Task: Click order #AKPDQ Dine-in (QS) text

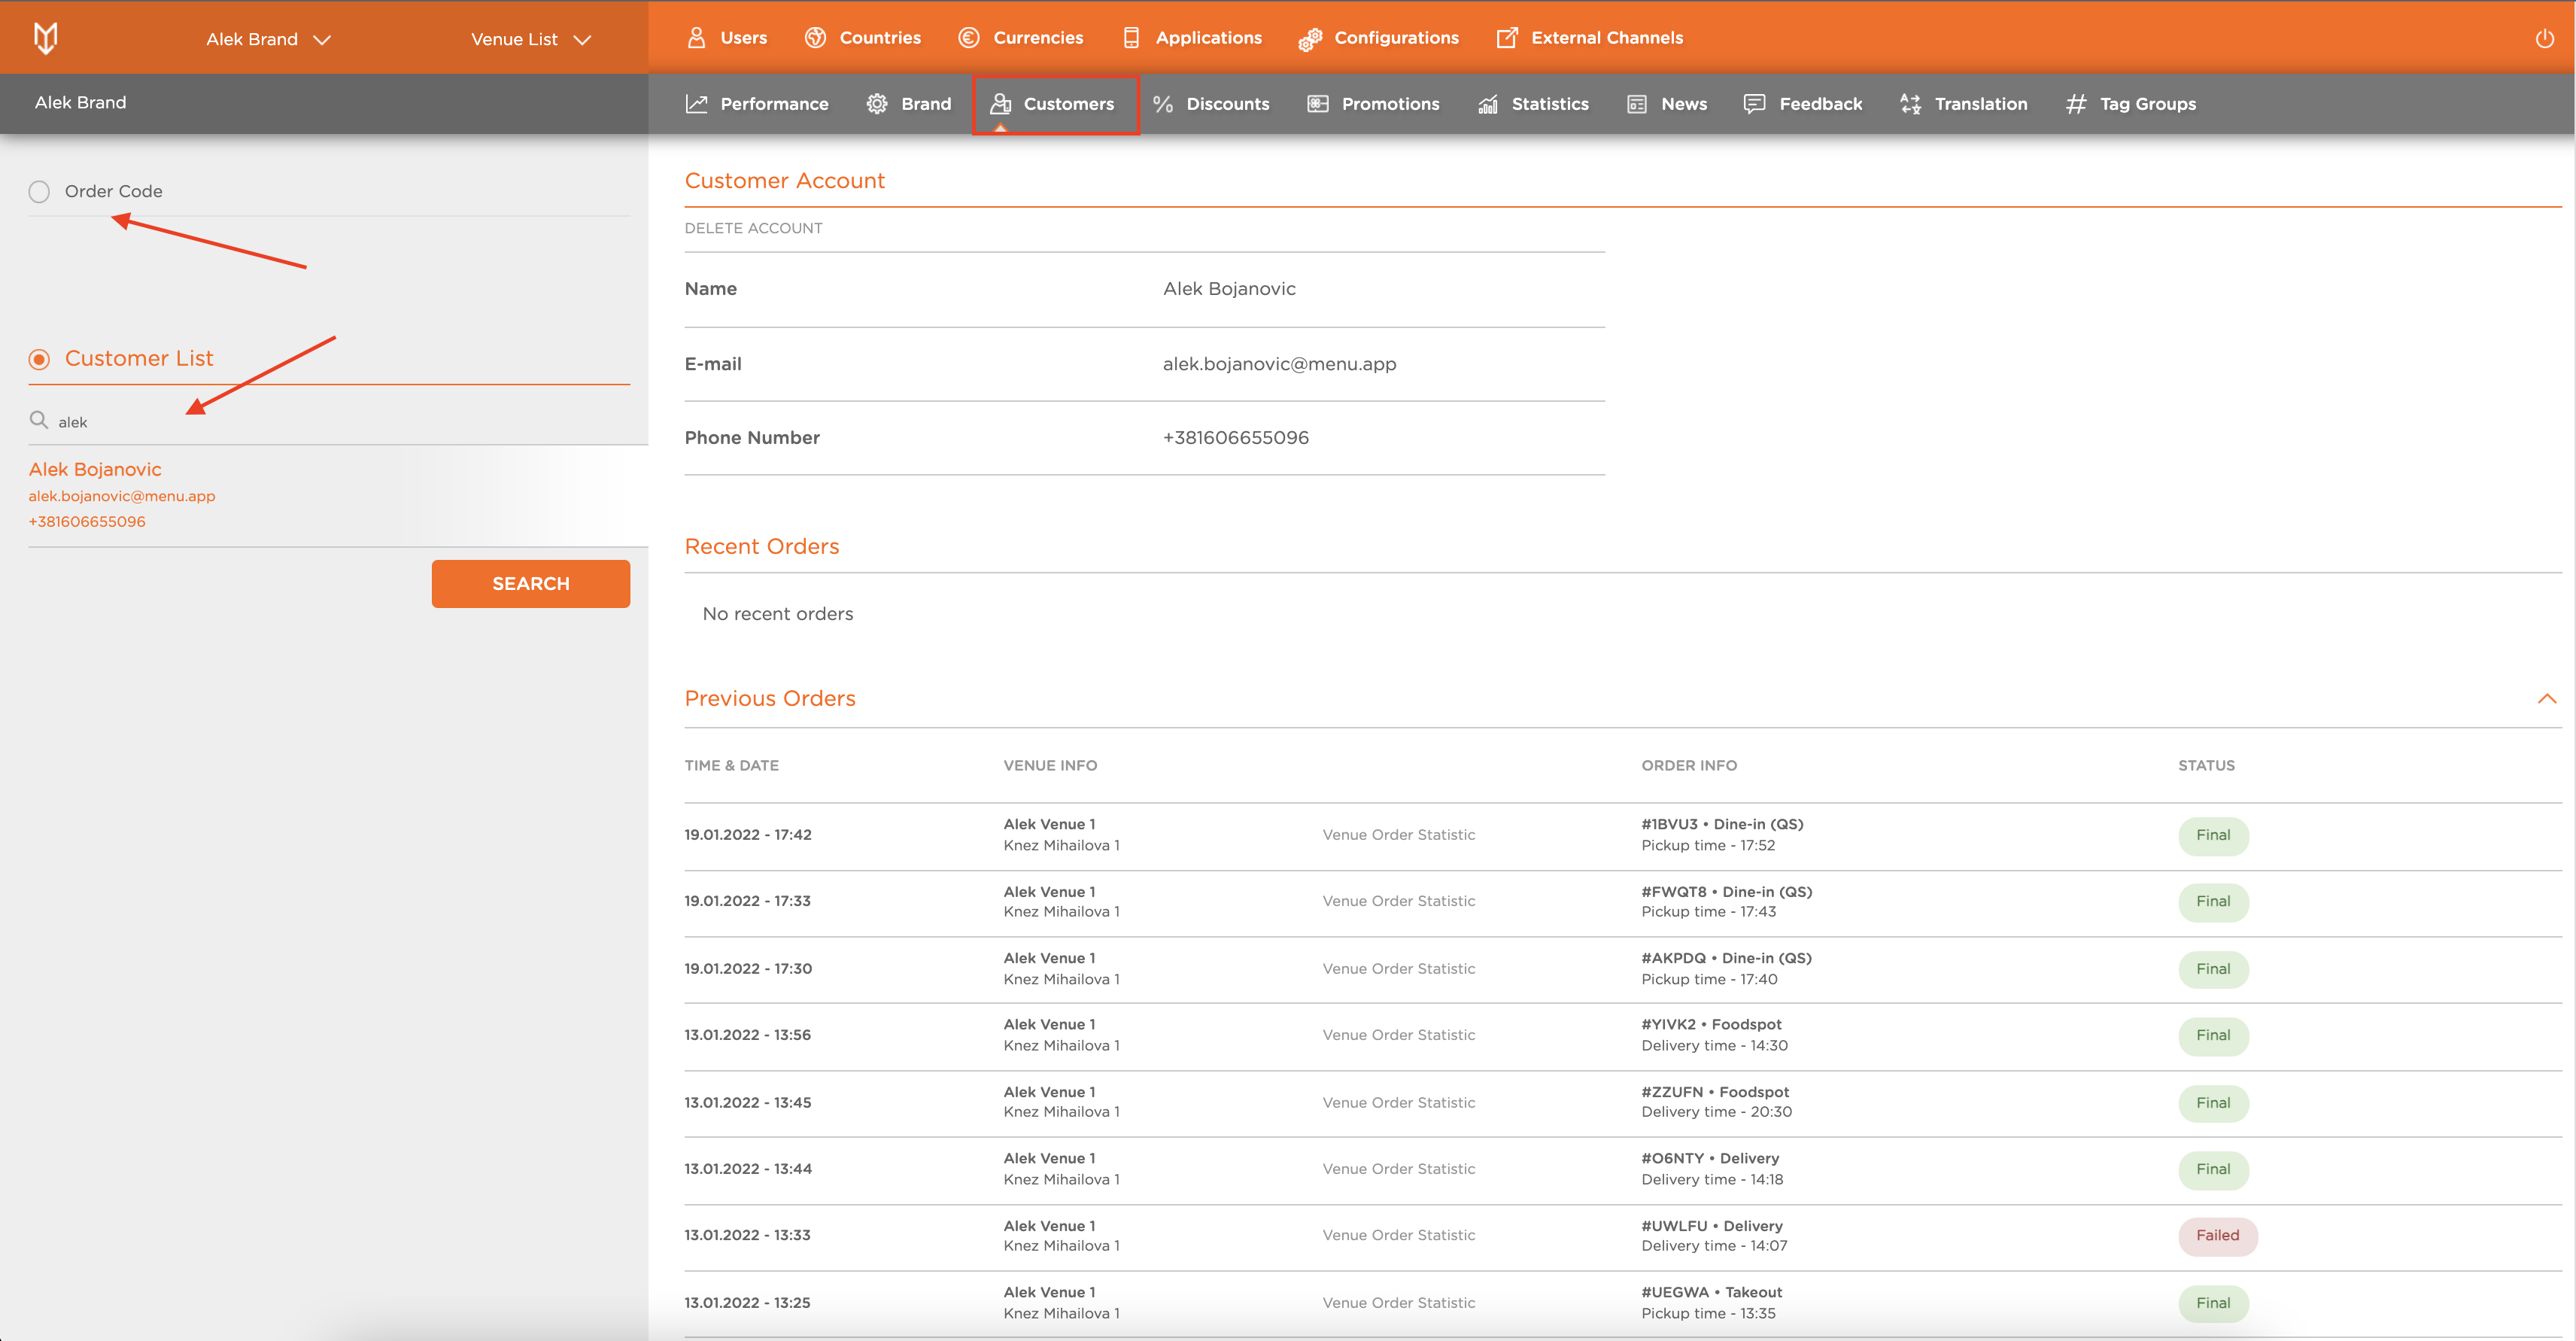Action: 1726,958
